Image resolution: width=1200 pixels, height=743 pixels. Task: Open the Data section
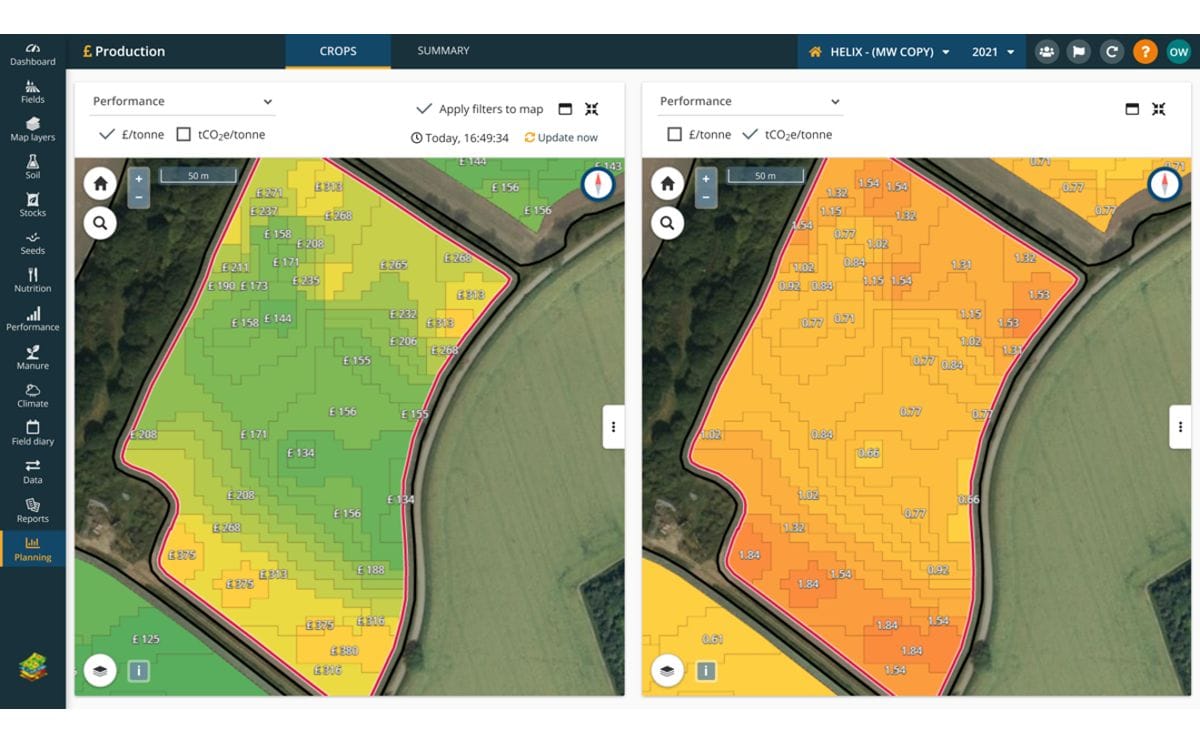click(x=32, y=472)
